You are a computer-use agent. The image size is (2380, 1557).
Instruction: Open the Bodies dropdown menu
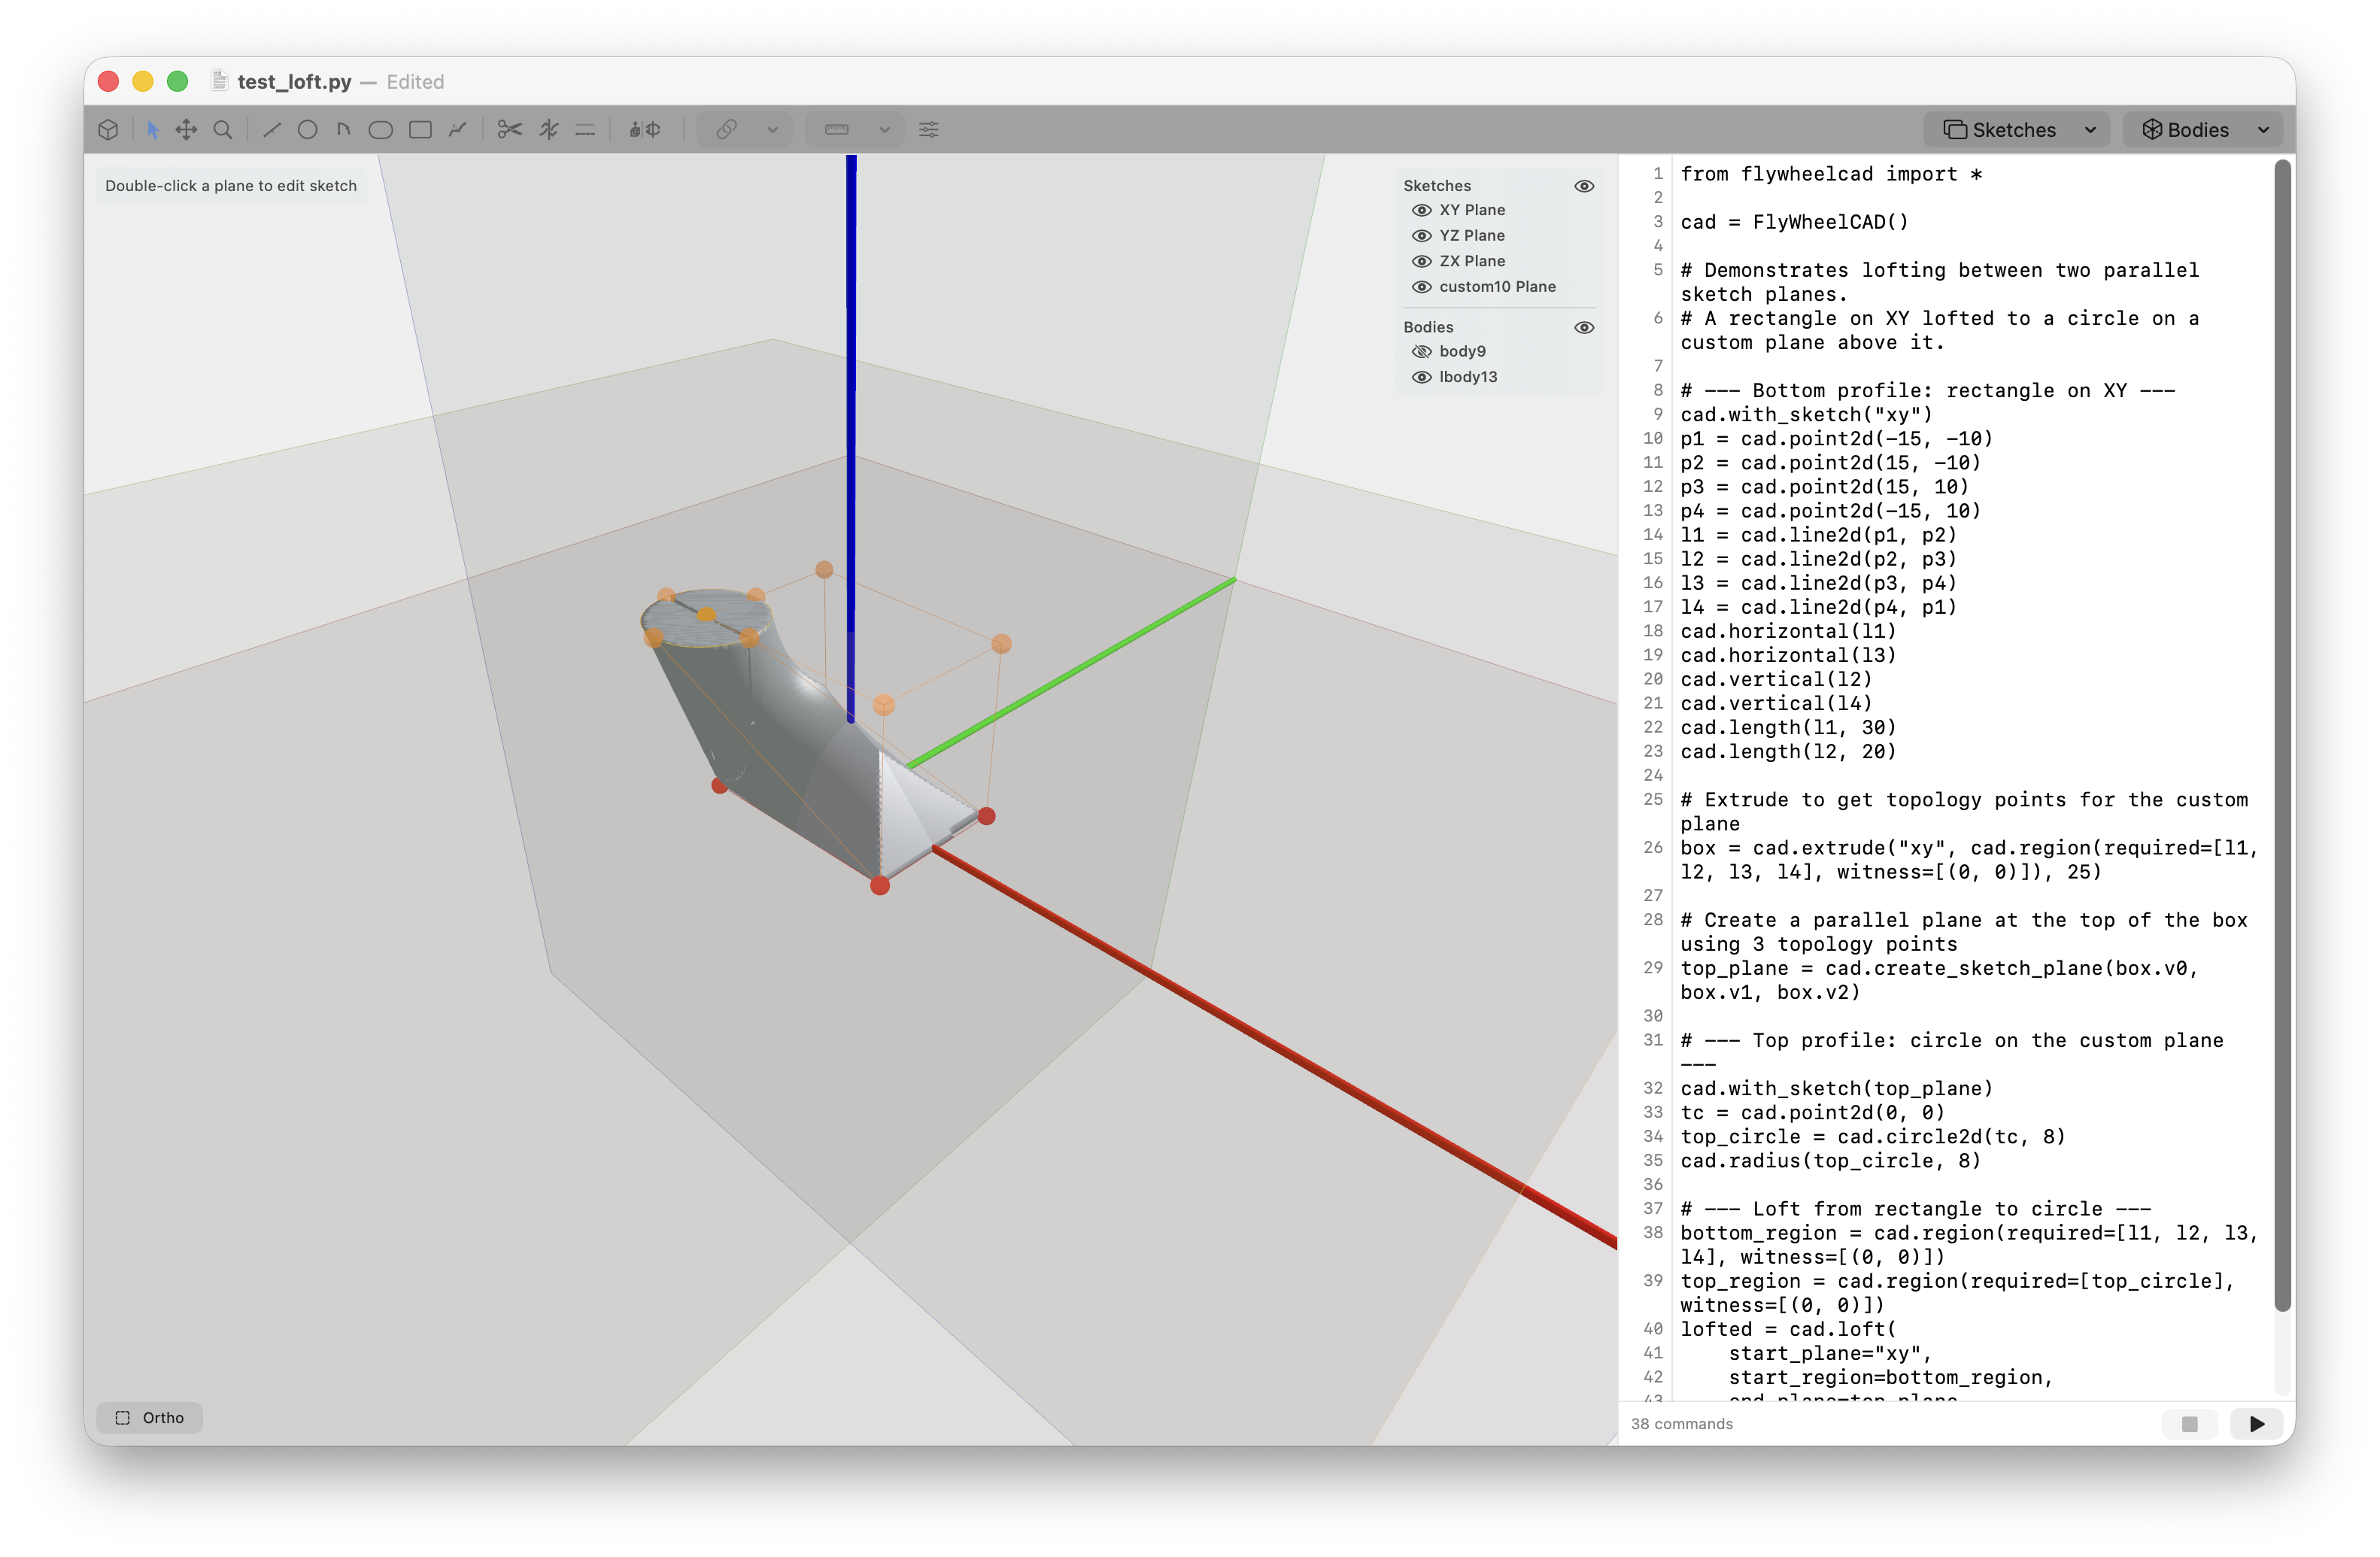click(2262, 130)
